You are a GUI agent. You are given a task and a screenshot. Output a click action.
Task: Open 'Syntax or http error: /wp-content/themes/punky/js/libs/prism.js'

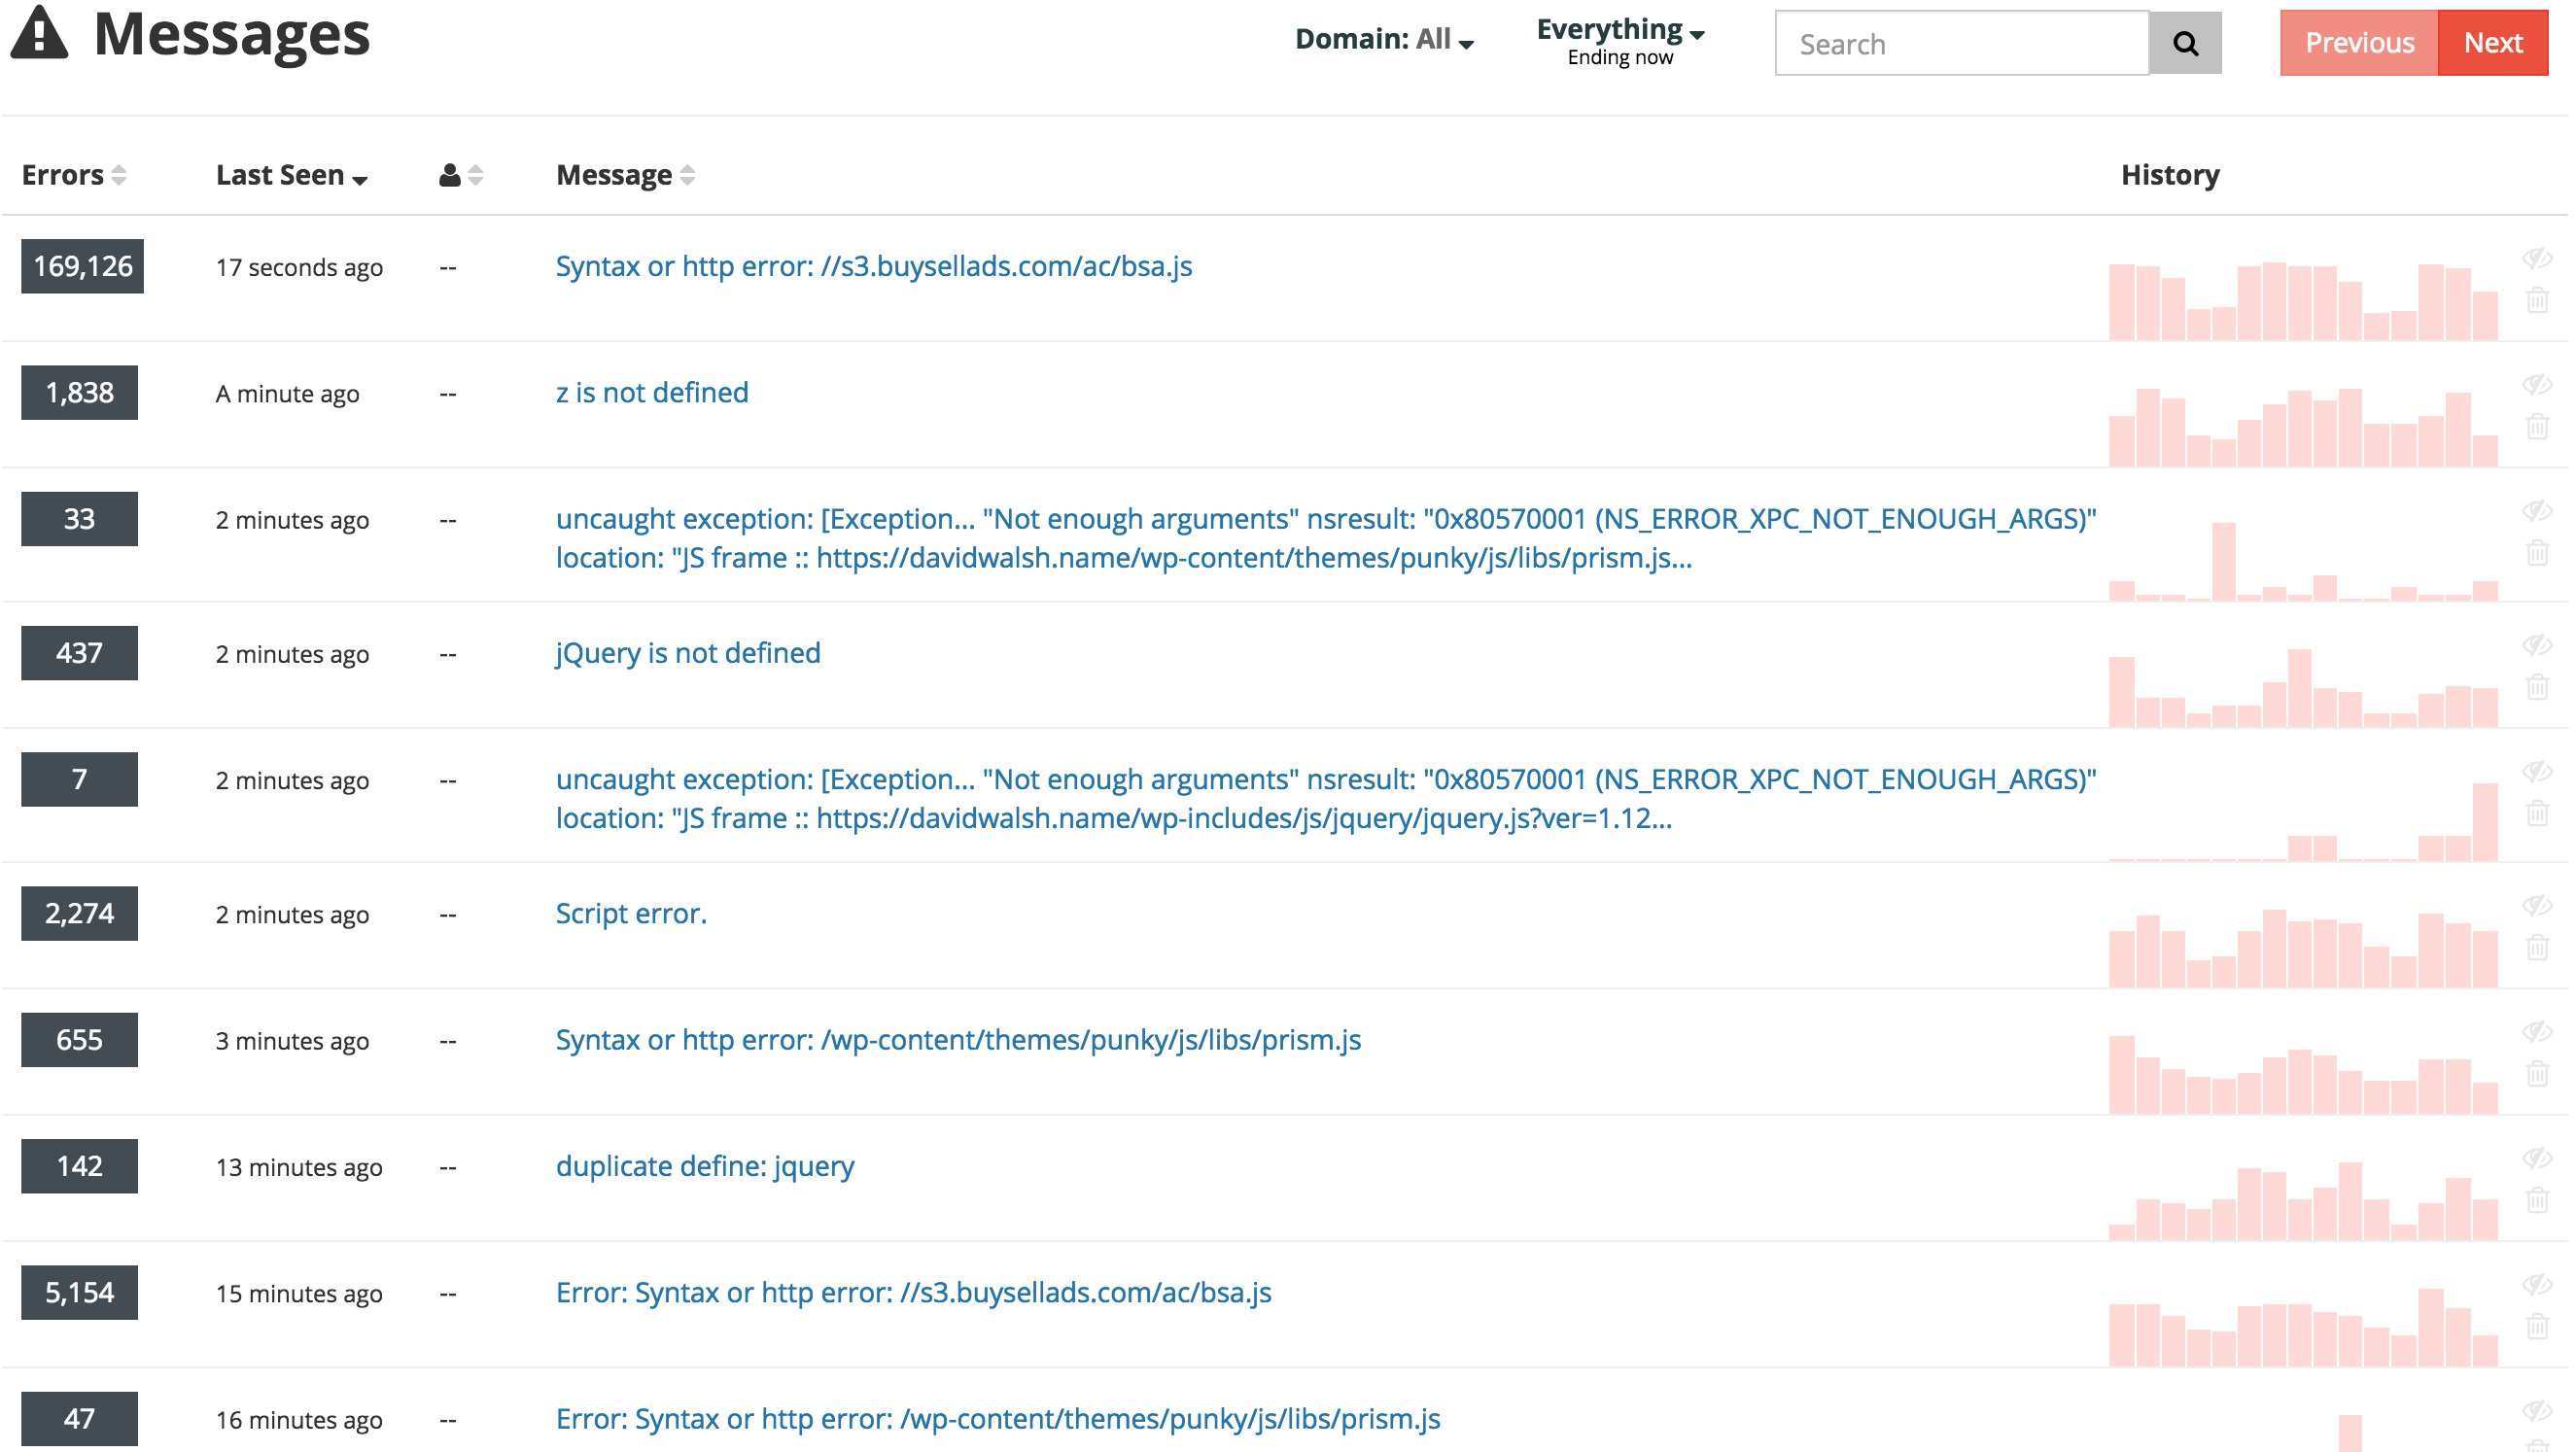[958, 1039]
